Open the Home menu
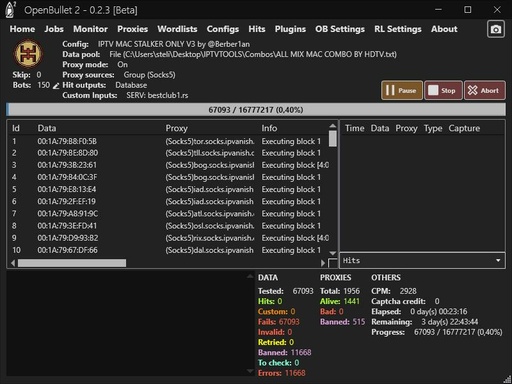The image size is (512, 384). pyautogui.click(x=22, y=29)
